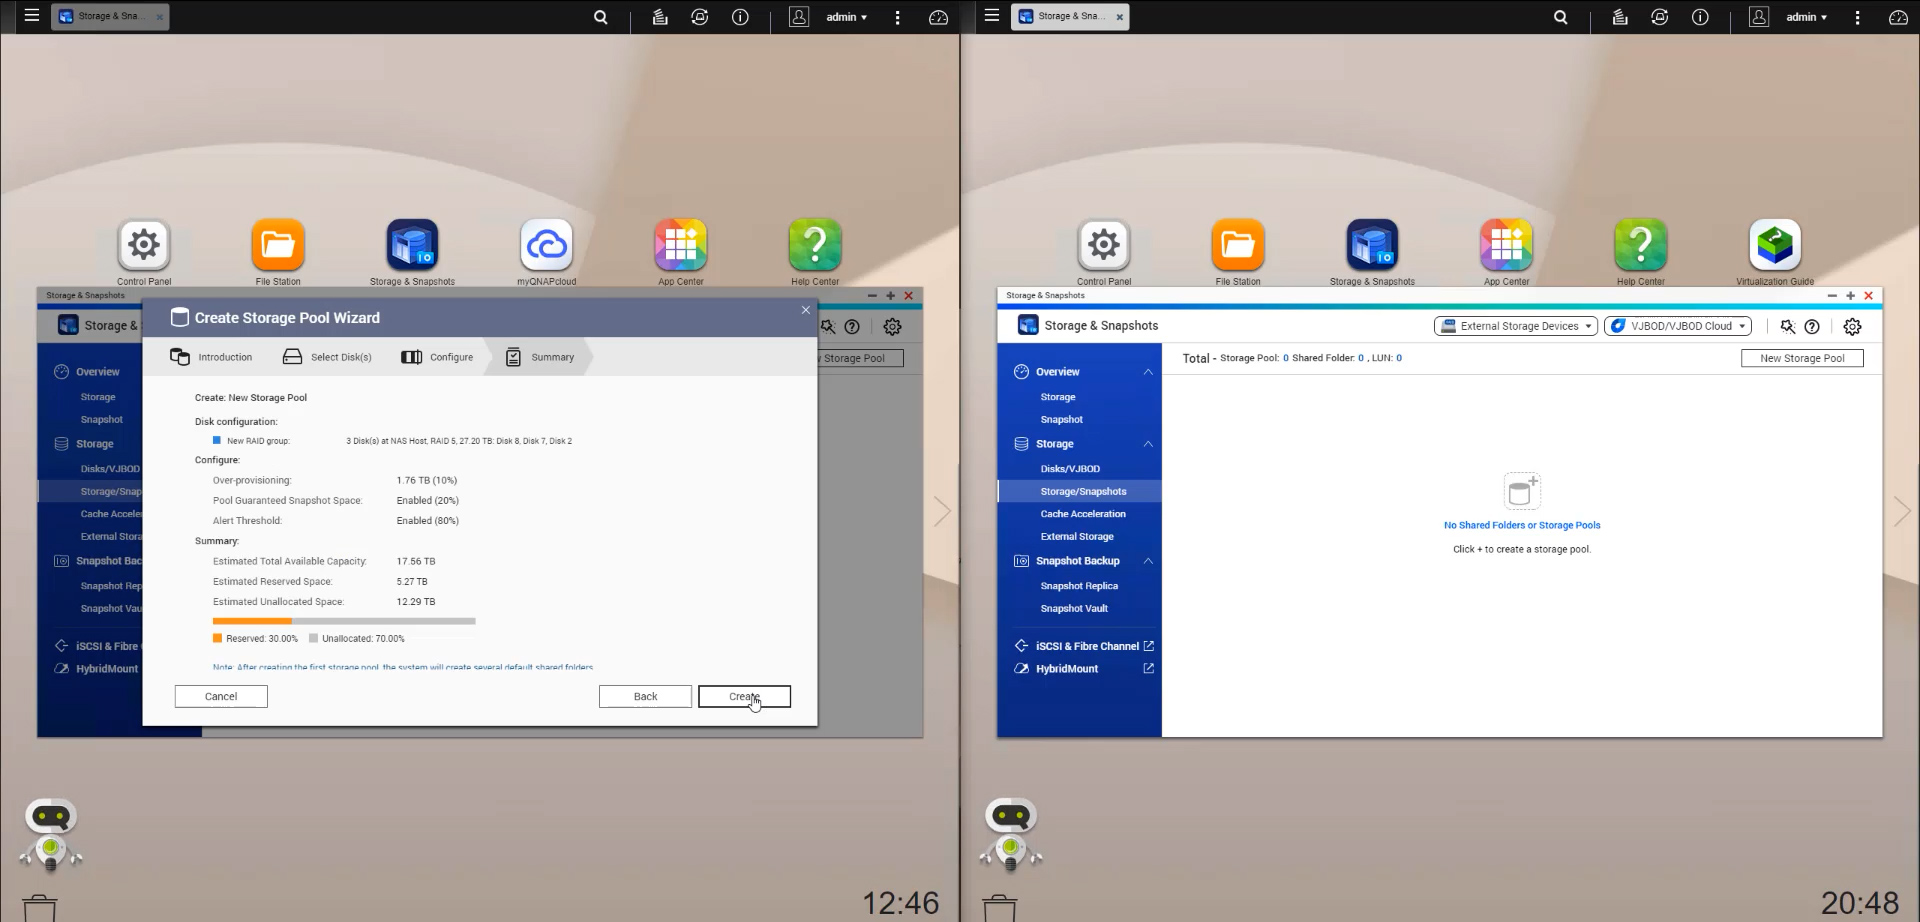Click the Summary step icon in the wizard
1920x922 pixels.
[513, 357]
